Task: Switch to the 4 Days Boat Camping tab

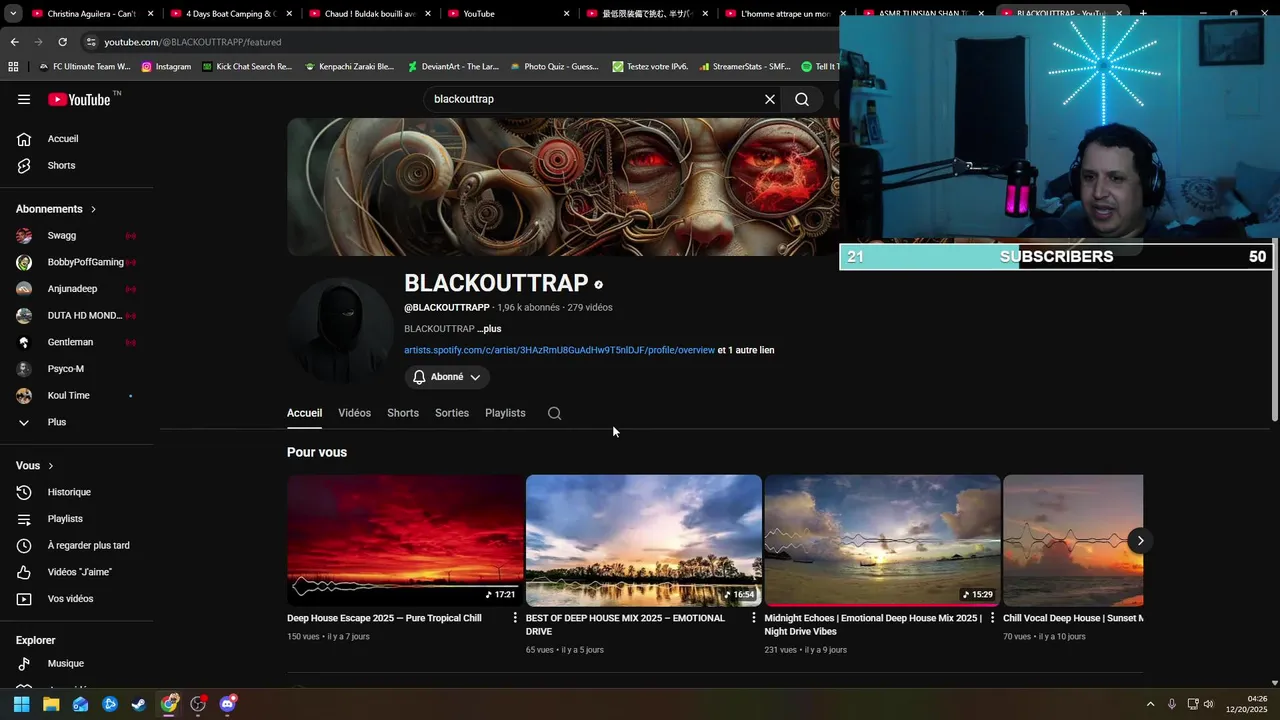Action: point(231,14)
